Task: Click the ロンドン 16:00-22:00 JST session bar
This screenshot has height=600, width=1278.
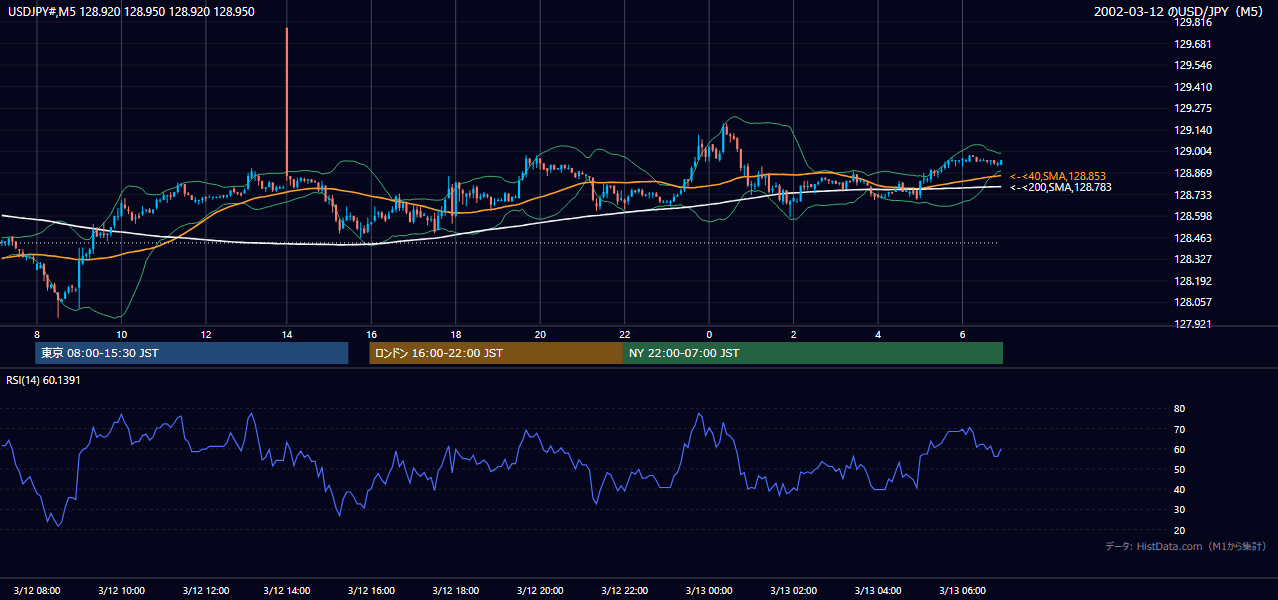Action: (496, 353)
